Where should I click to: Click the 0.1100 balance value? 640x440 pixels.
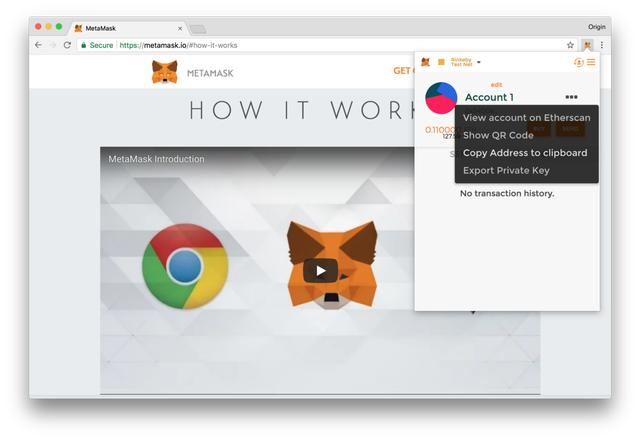pyautogui.click(x=440, y=130)
